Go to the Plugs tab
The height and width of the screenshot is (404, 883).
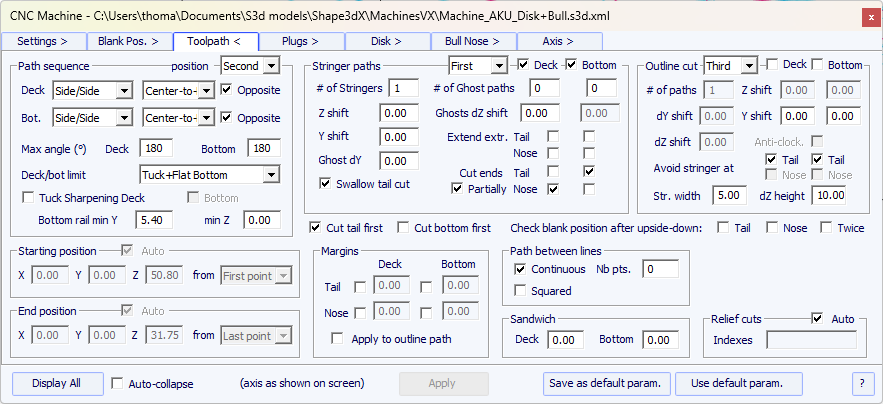tap(301, 41)
